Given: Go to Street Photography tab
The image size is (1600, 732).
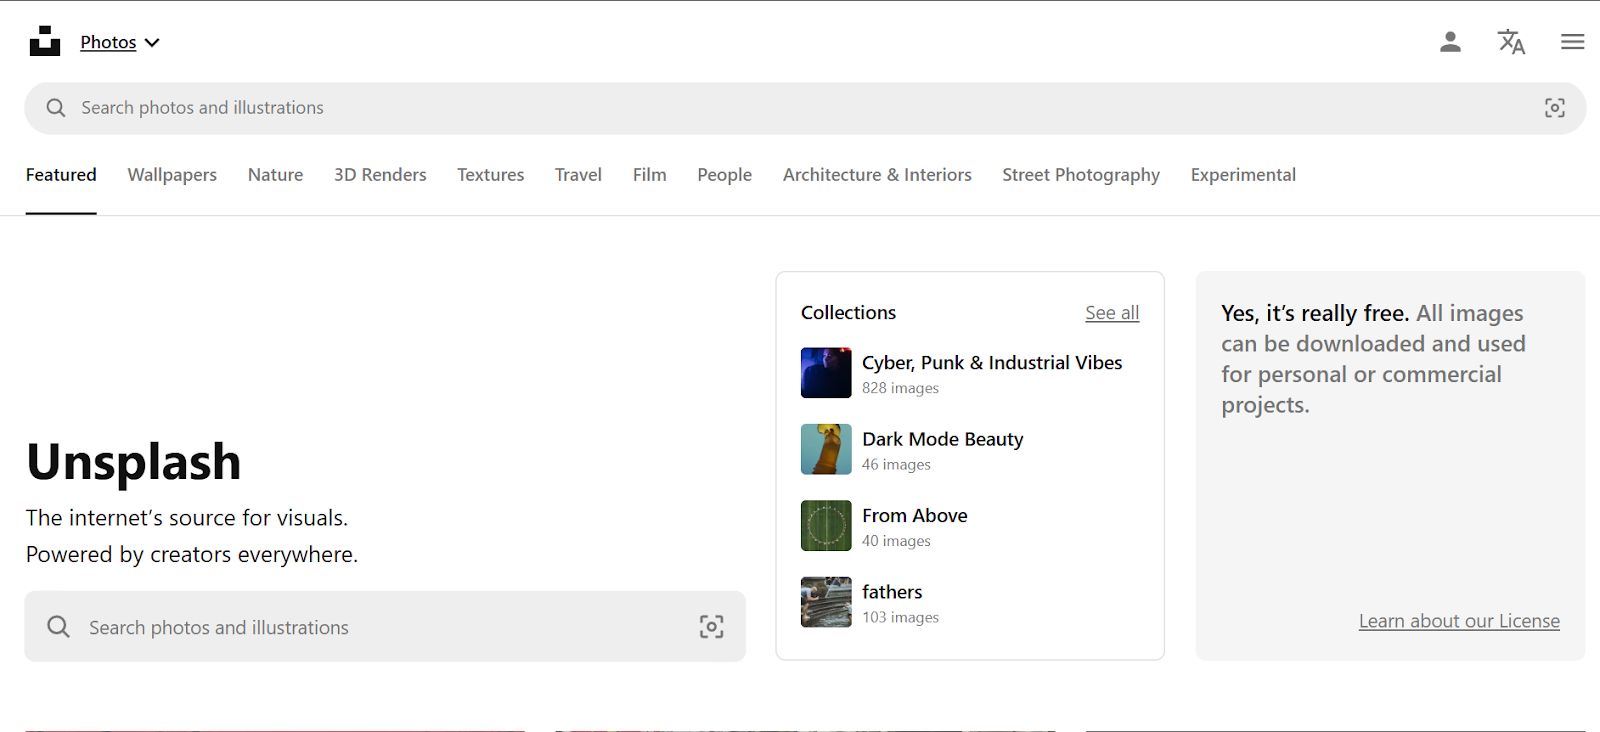Looking at the screenshot, I should 1081,175.
